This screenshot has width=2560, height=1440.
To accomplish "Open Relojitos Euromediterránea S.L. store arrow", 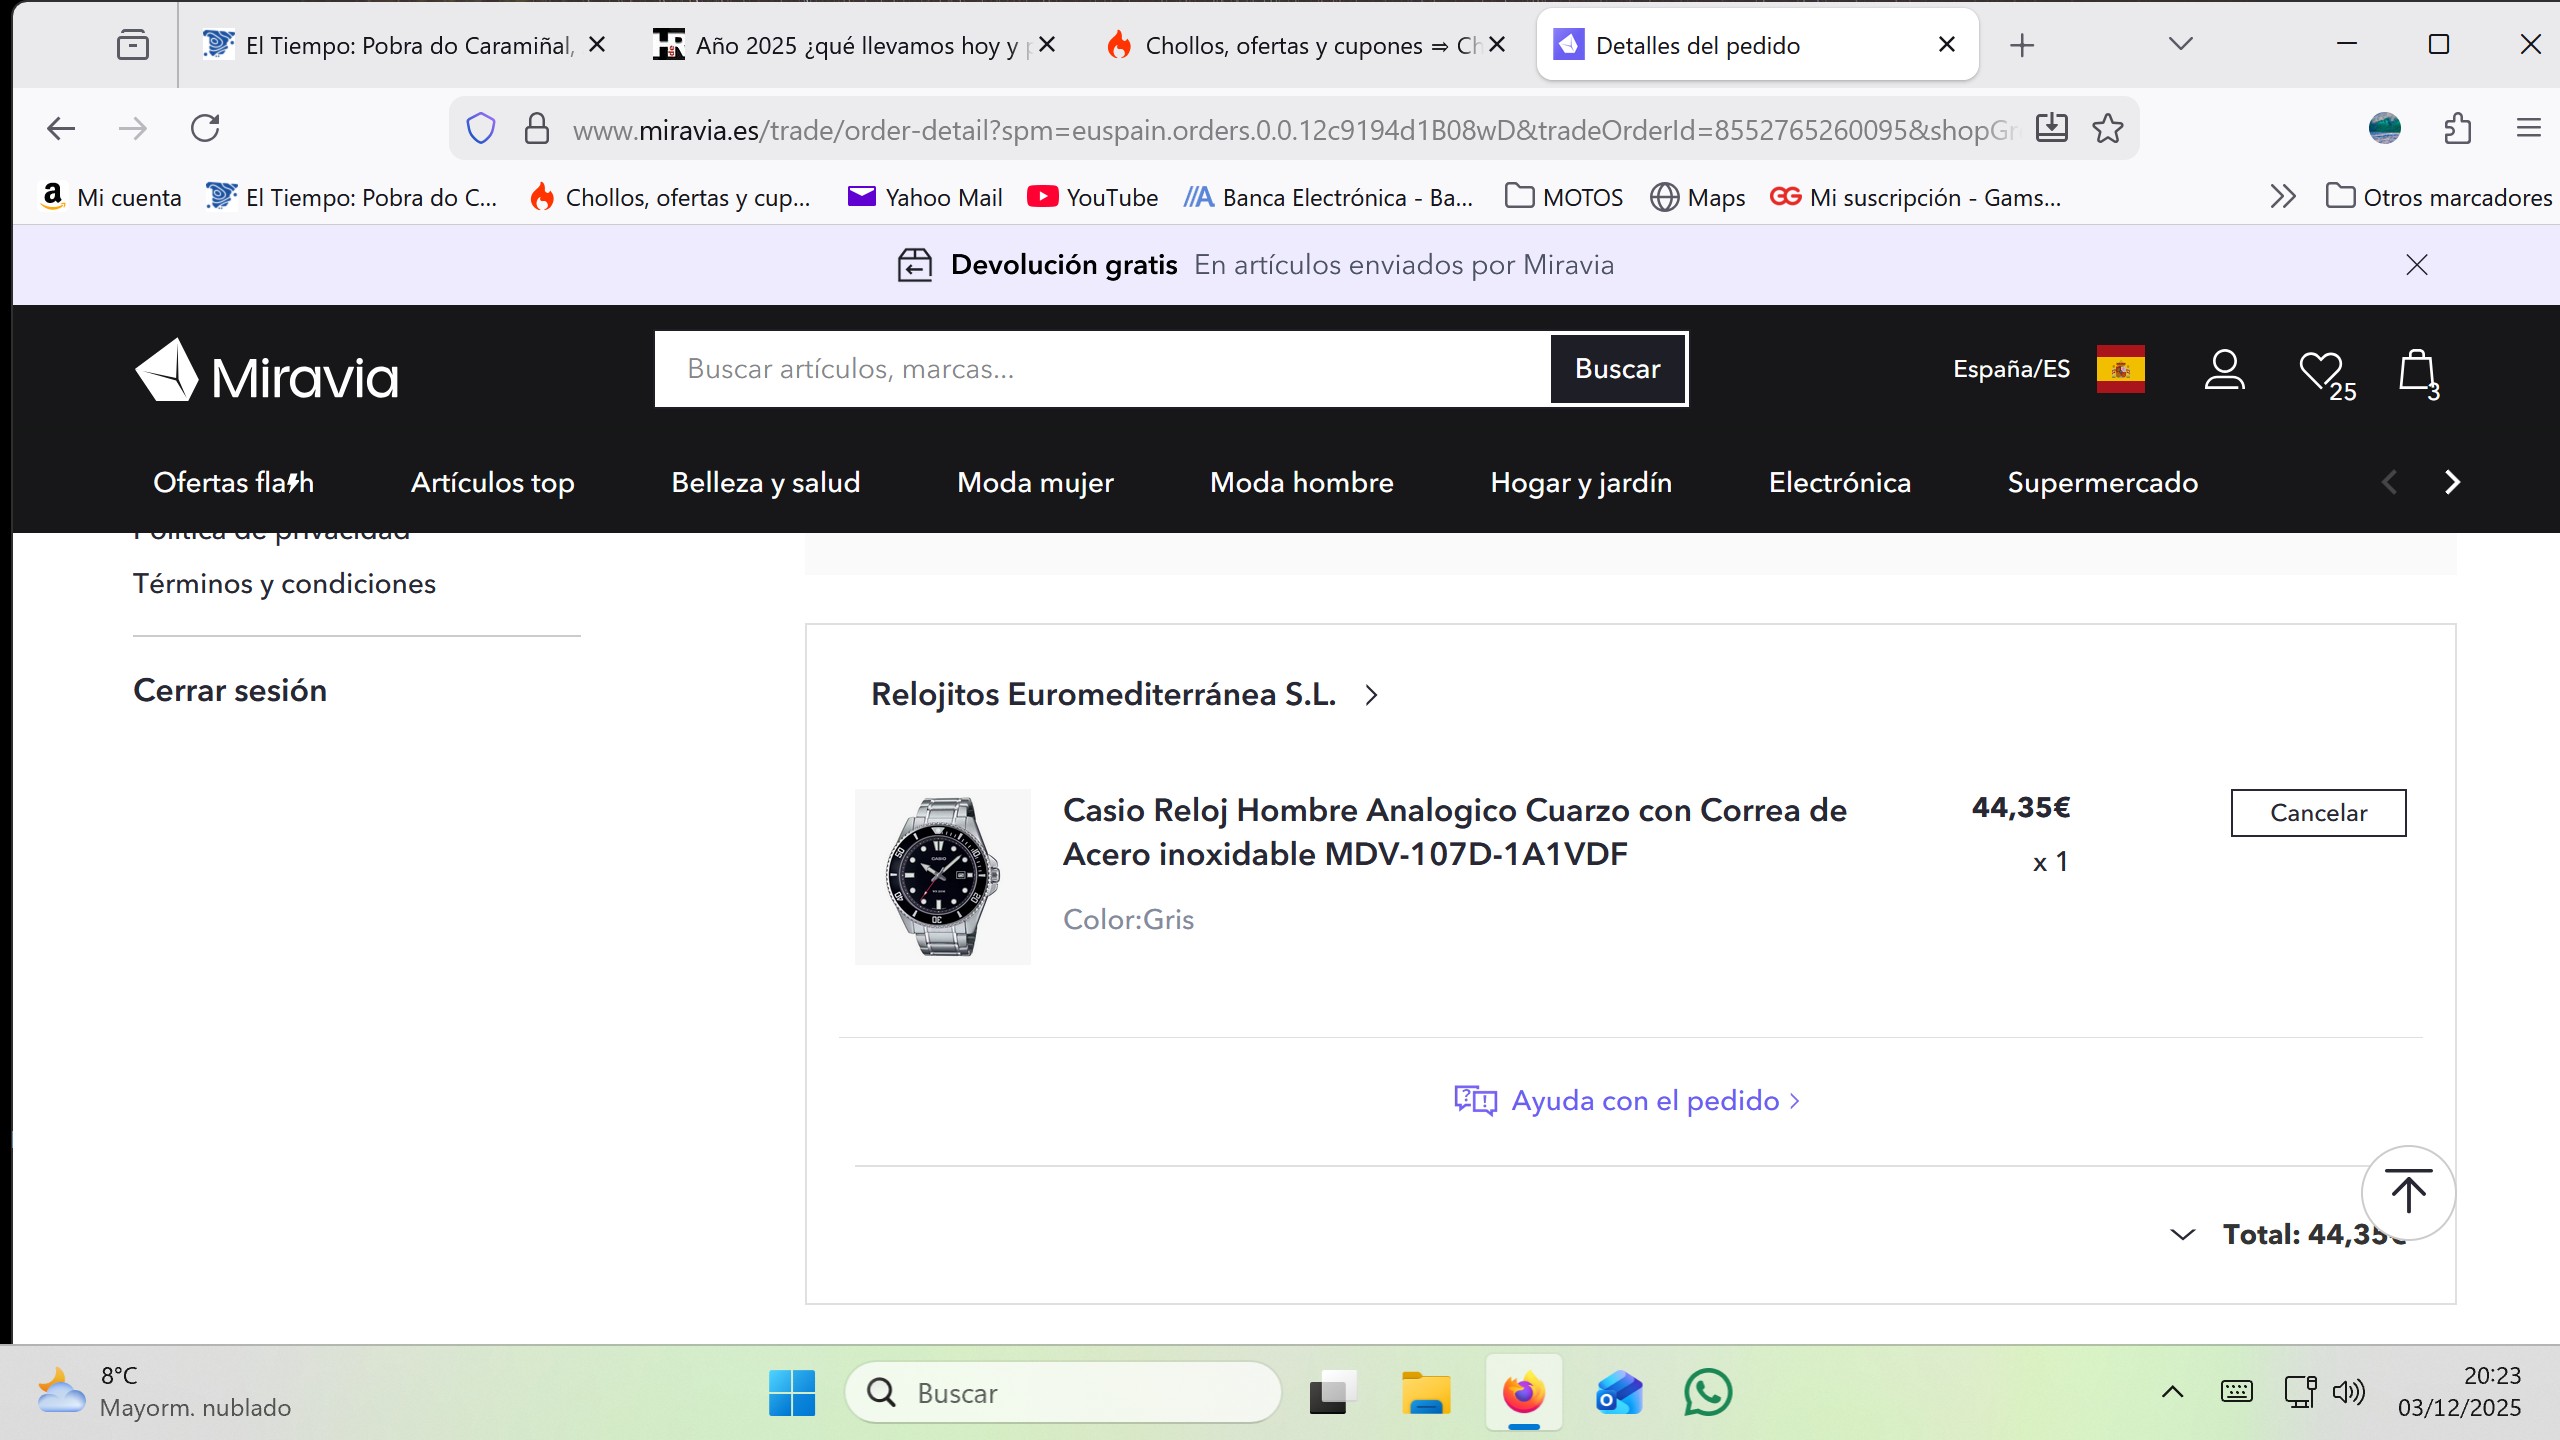I will coord(1372,695).
